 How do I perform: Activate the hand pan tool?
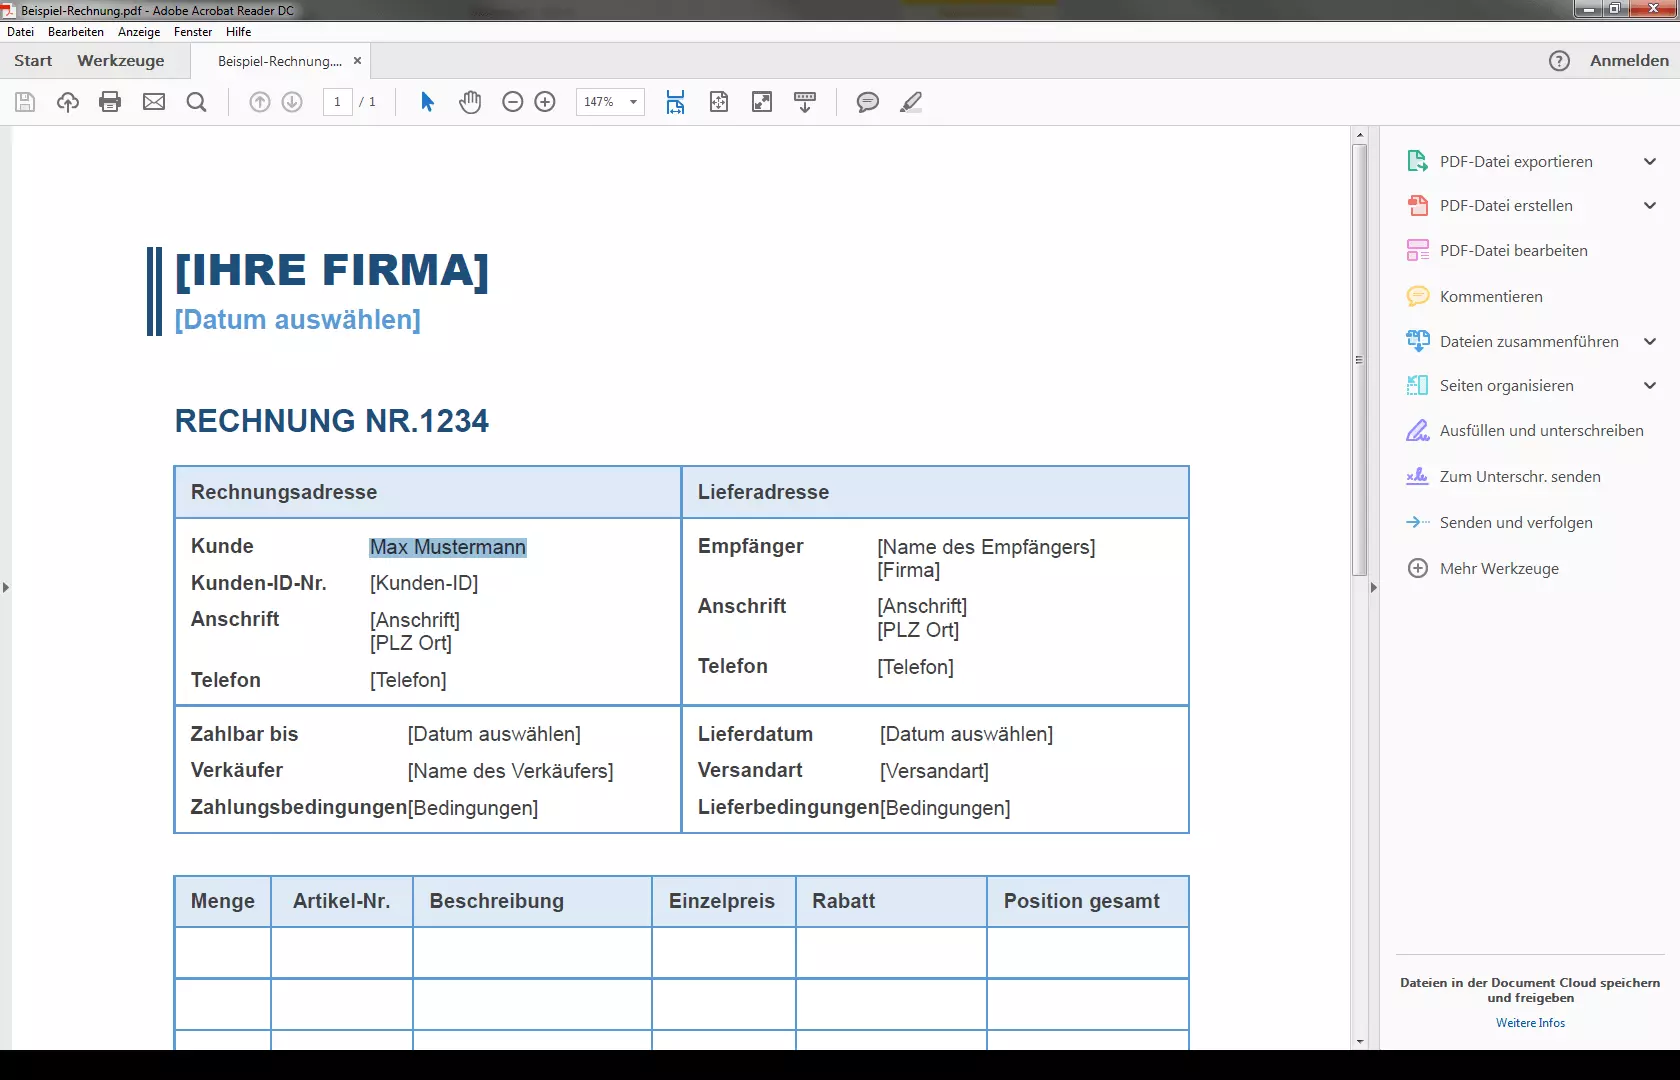[470, 102]
